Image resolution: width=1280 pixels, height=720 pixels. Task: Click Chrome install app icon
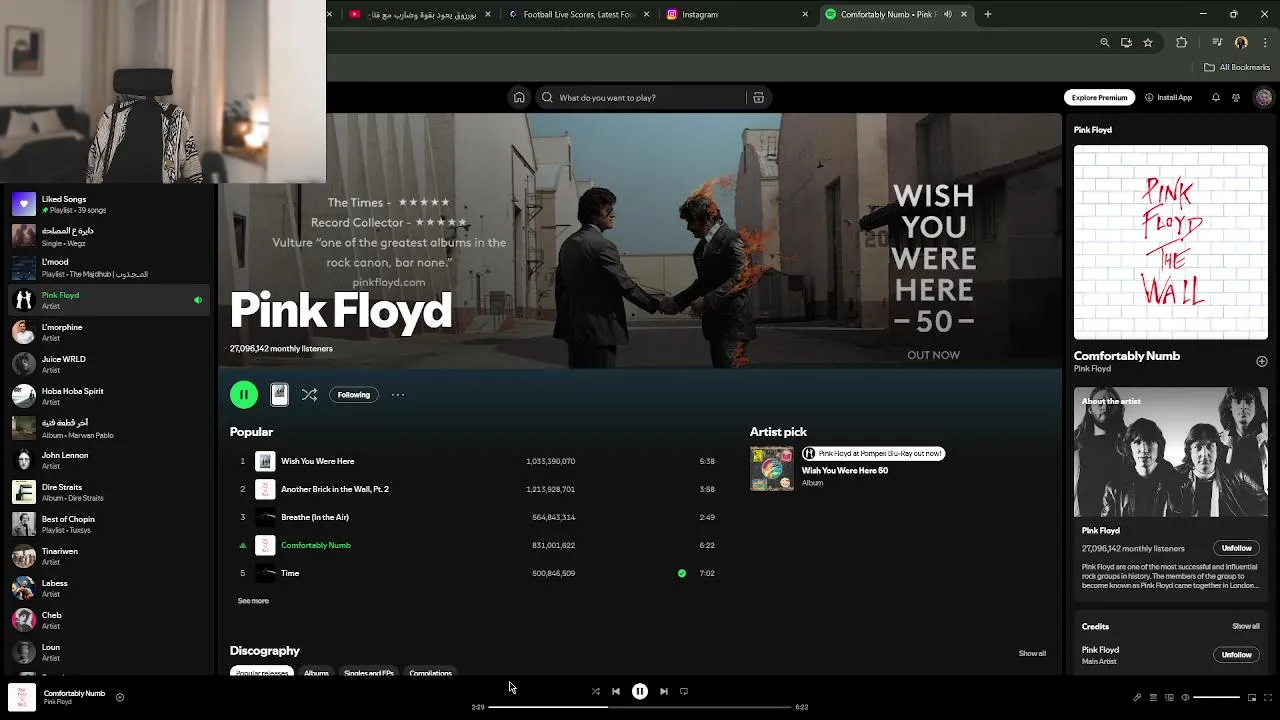click(1126, 42)
